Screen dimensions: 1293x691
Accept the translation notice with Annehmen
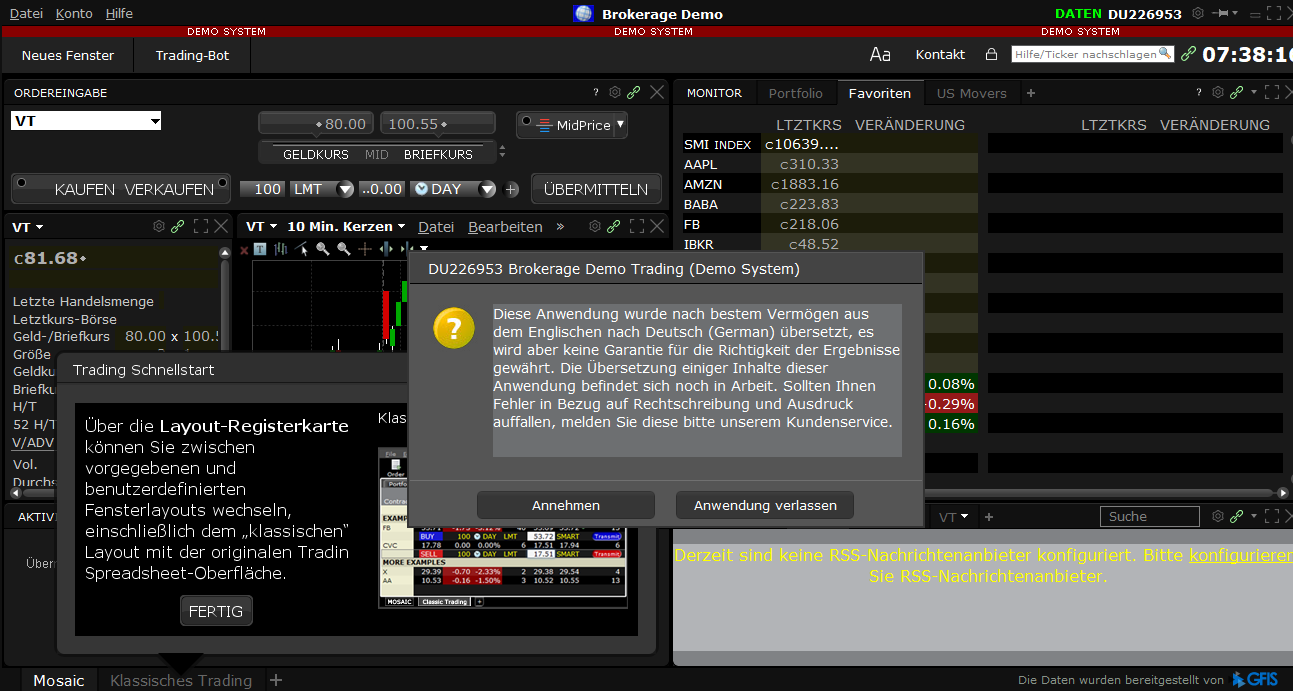565,505
